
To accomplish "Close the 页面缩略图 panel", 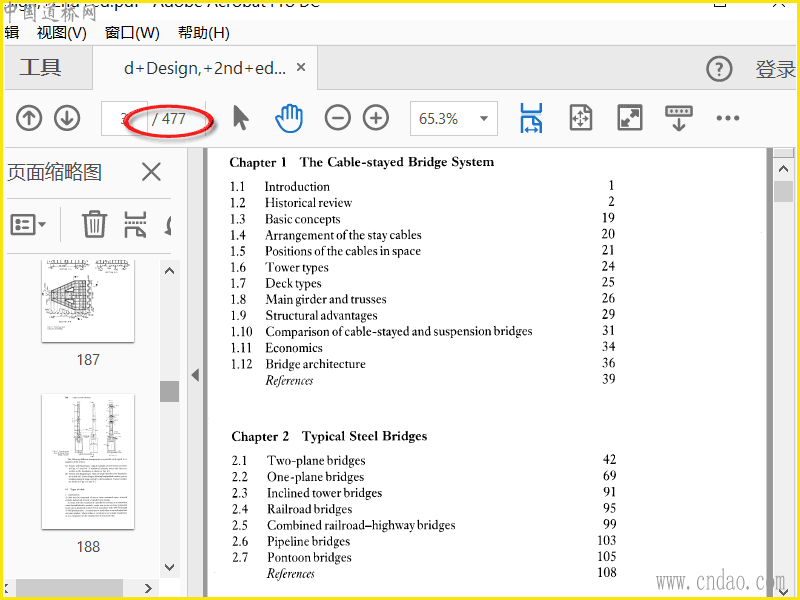I will pyautogui.click(x=151, y=172).
